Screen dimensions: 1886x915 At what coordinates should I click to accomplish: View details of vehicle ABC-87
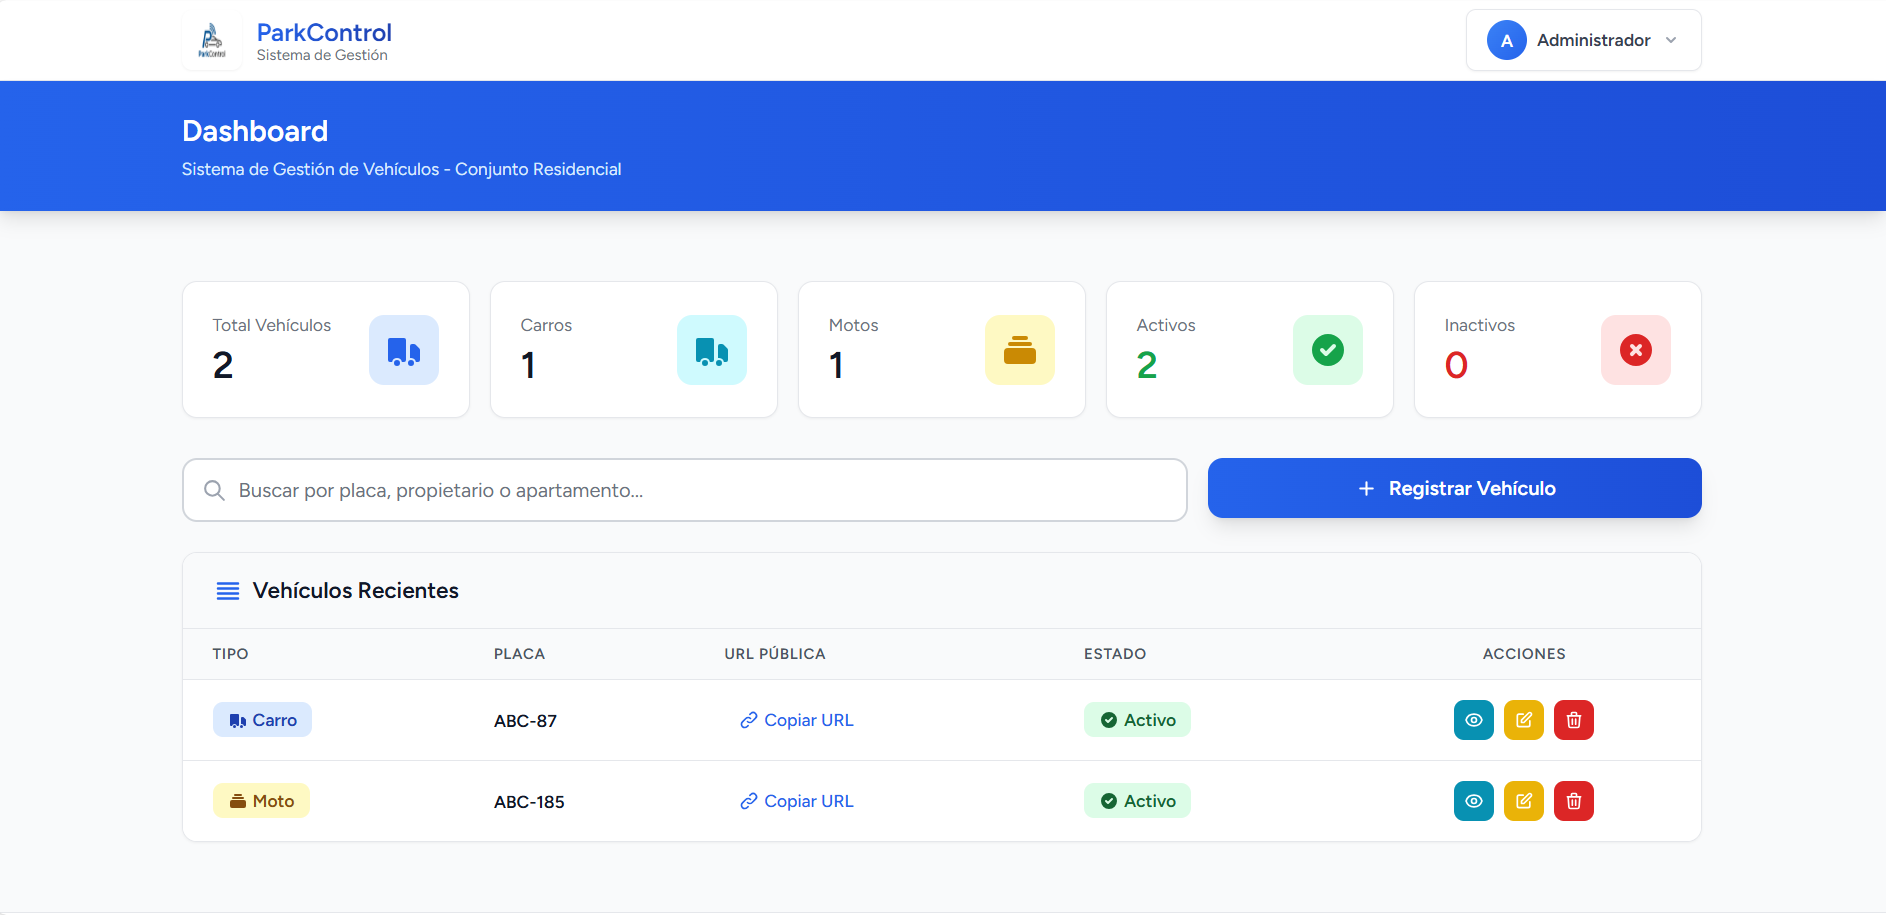pos(1473,720)
